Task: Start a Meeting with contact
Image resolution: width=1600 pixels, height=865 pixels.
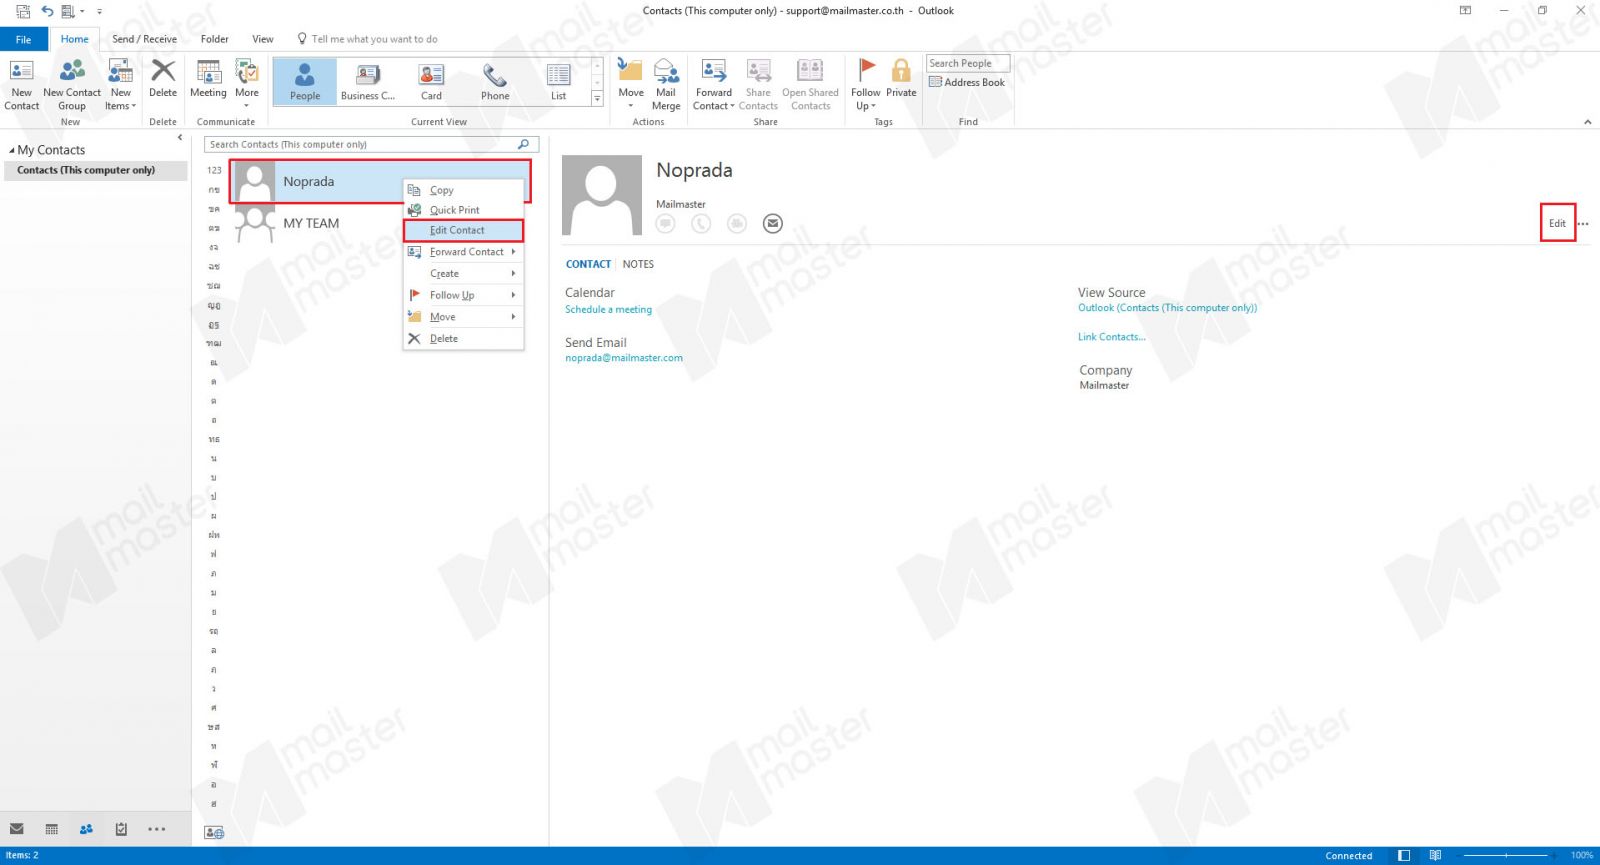Action: coord(208,79)
